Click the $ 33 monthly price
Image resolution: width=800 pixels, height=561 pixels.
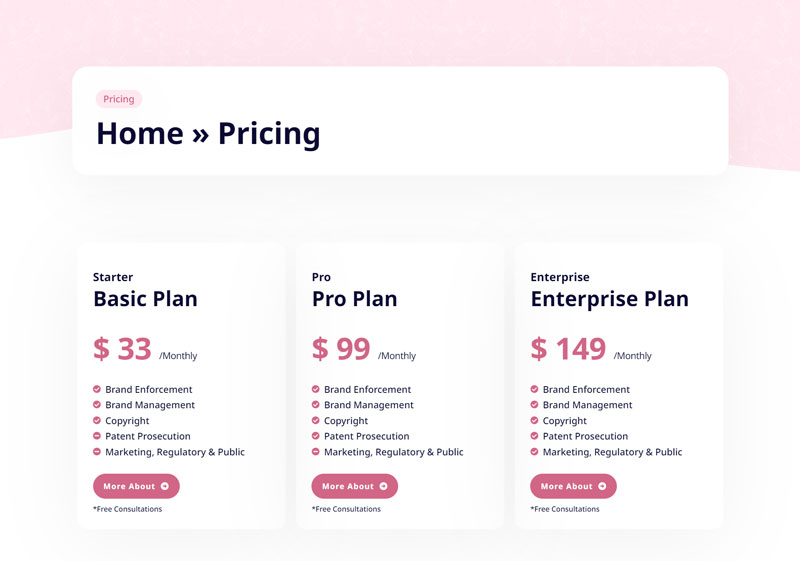coord(122,349)
